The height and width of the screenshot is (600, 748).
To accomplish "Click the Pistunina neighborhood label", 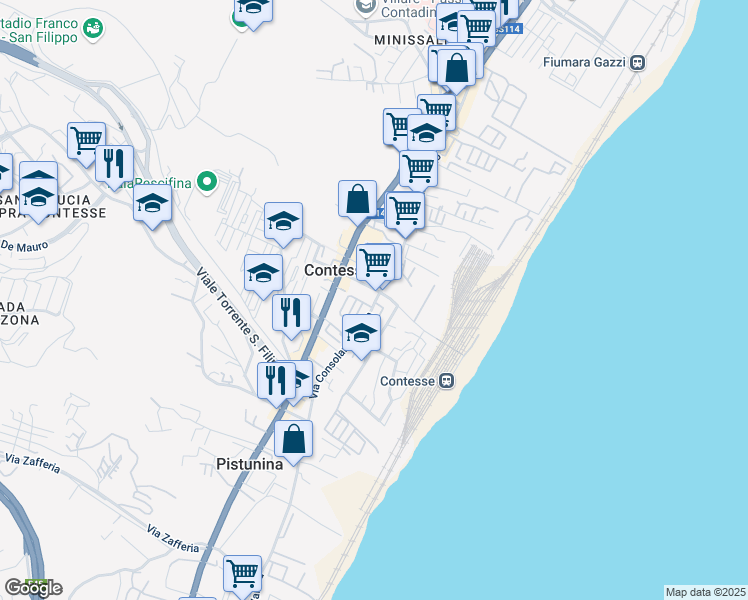I will [x=249, y=464].
